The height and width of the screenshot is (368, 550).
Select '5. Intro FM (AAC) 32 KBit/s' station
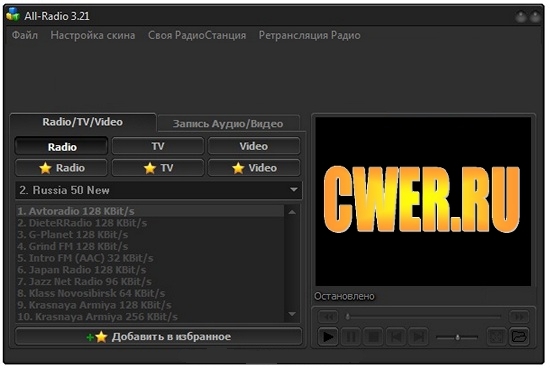[150, 258]
